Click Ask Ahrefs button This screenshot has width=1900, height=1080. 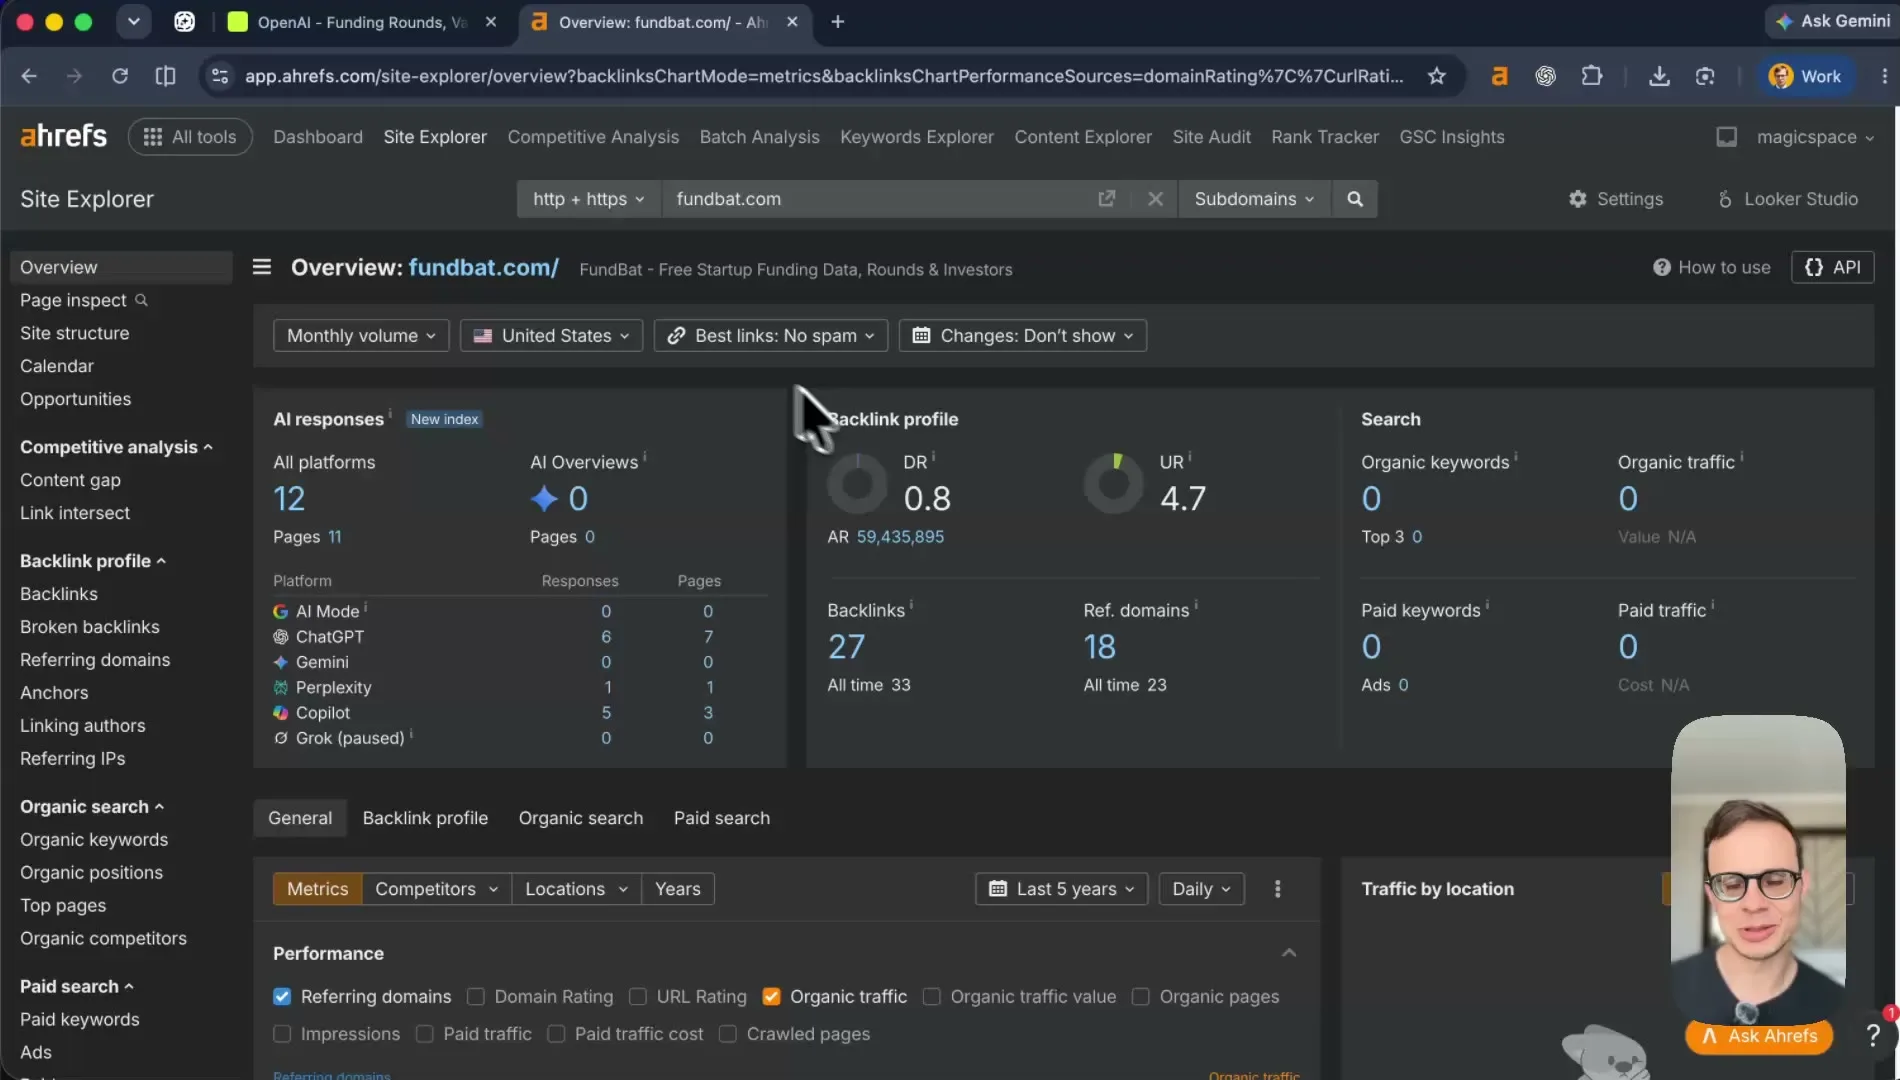(x=1759, y=1036)
